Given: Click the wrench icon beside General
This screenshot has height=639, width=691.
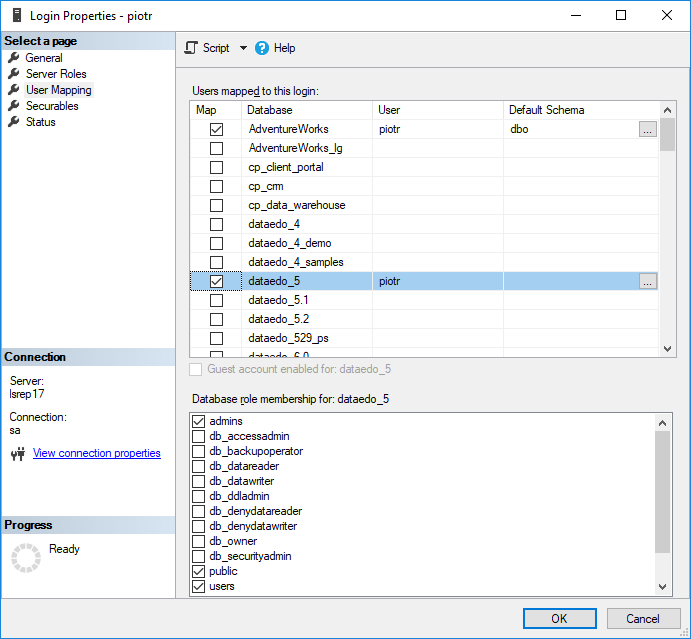Looking at the screenshot, I should tap(14, 58).
